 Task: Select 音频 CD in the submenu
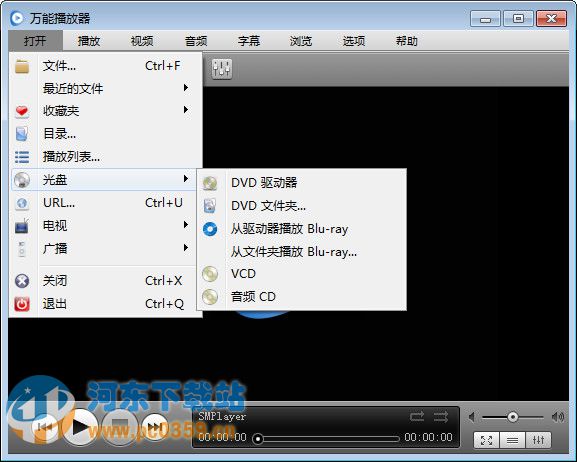pos(302,297)
